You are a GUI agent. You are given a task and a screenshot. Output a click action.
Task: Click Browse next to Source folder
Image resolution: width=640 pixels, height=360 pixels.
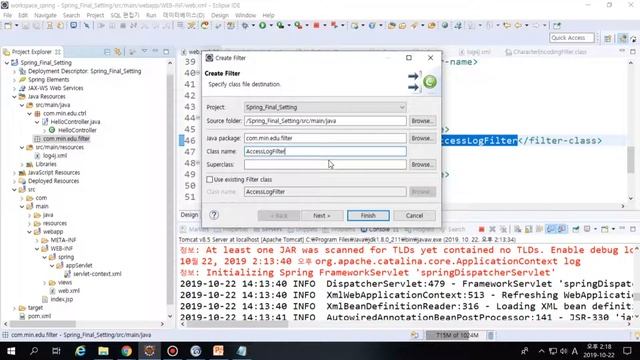[422, 121]
